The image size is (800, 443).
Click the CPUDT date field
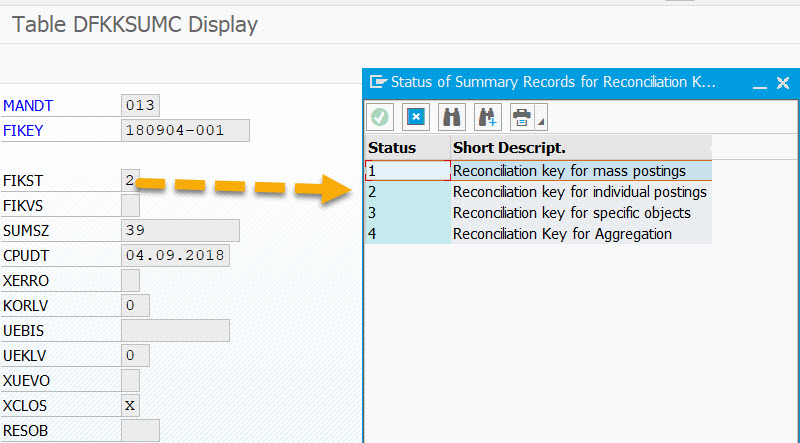(x=175, y=255)
